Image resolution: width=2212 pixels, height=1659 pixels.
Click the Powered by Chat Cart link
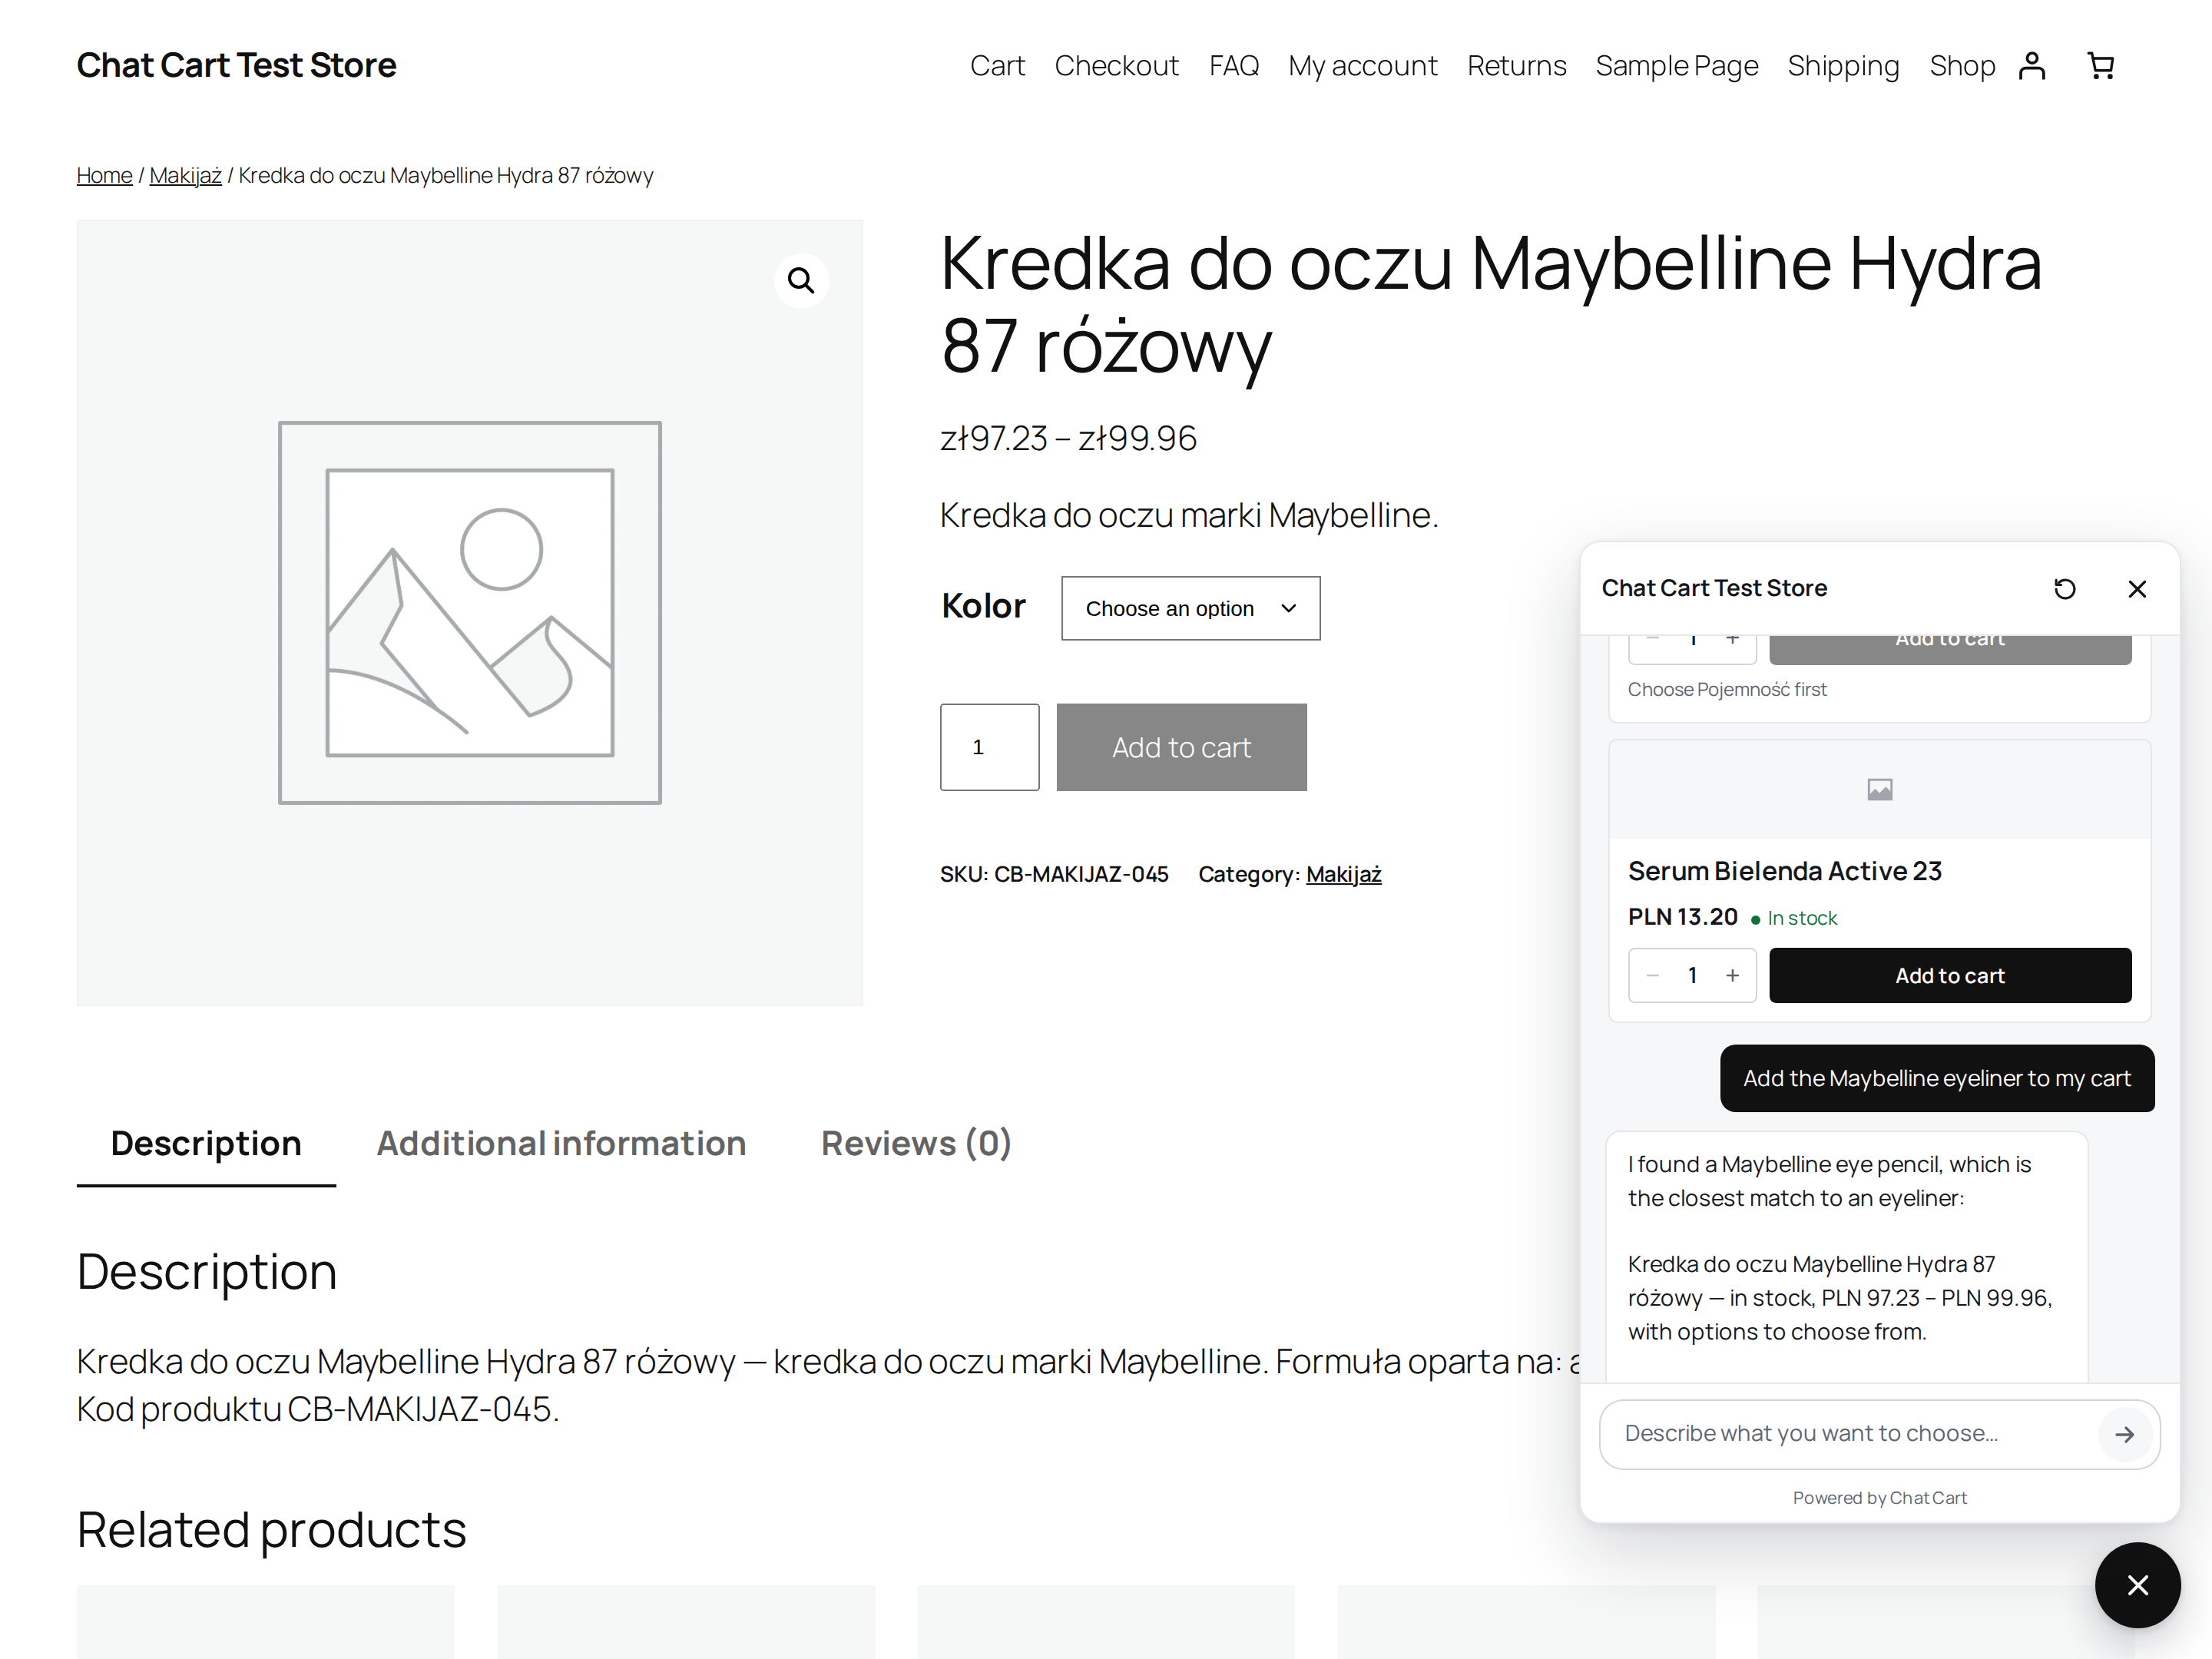(1879, 1498)
